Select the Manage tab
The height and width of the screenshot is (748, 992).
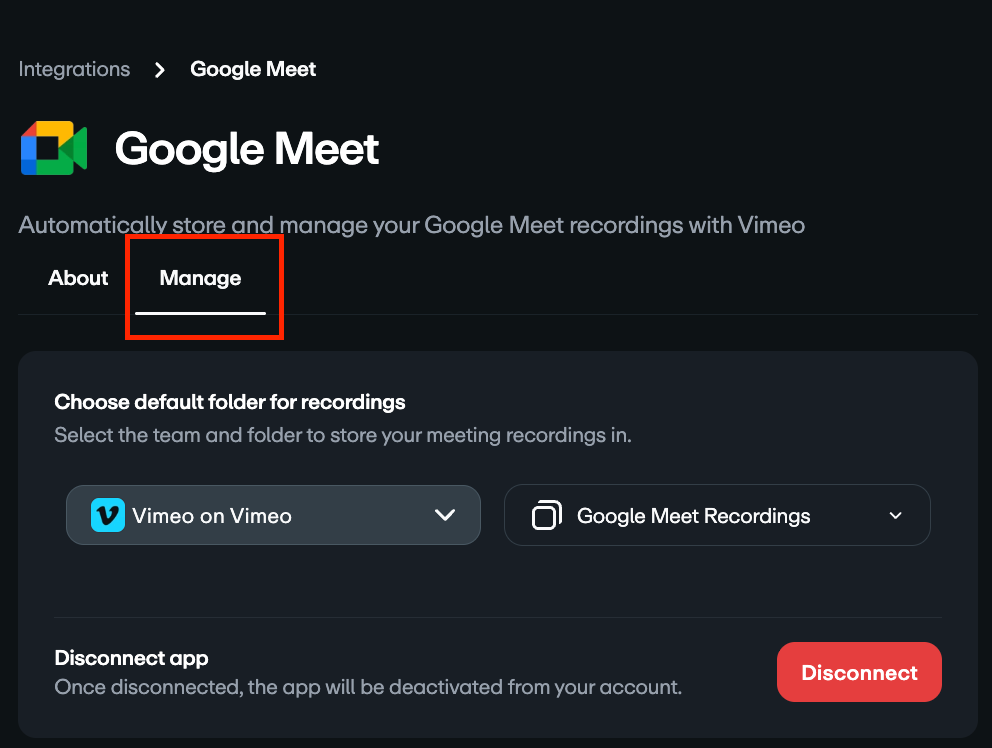[200, 278]
